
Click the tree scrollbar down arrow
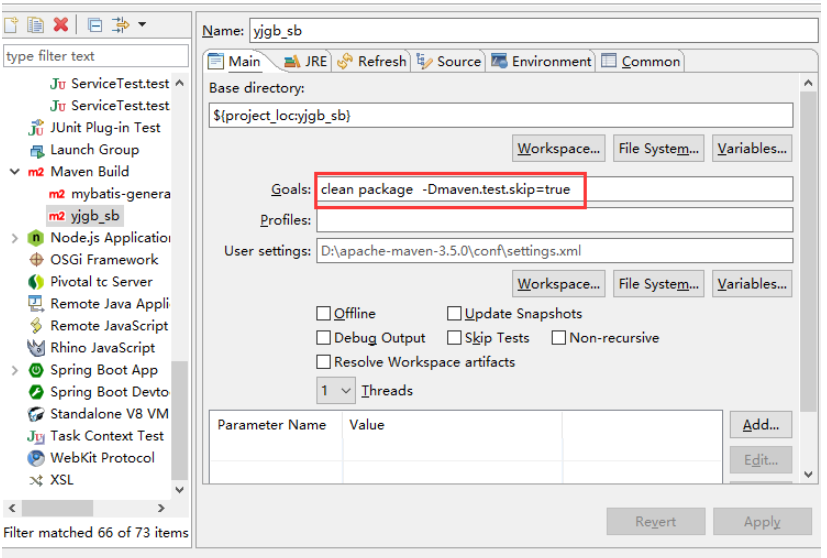pyautogui.click(x=180, y=490)
